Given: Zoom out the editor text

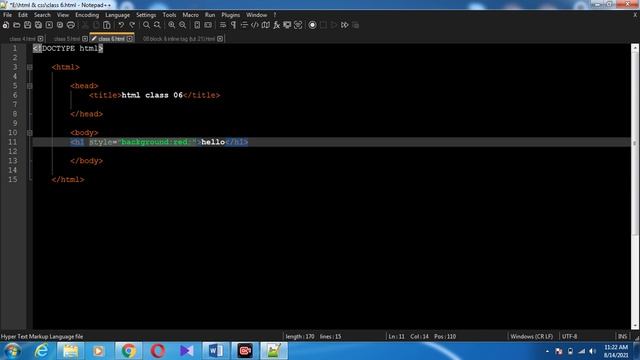Looking at the screenshot, I should point(182,25).
